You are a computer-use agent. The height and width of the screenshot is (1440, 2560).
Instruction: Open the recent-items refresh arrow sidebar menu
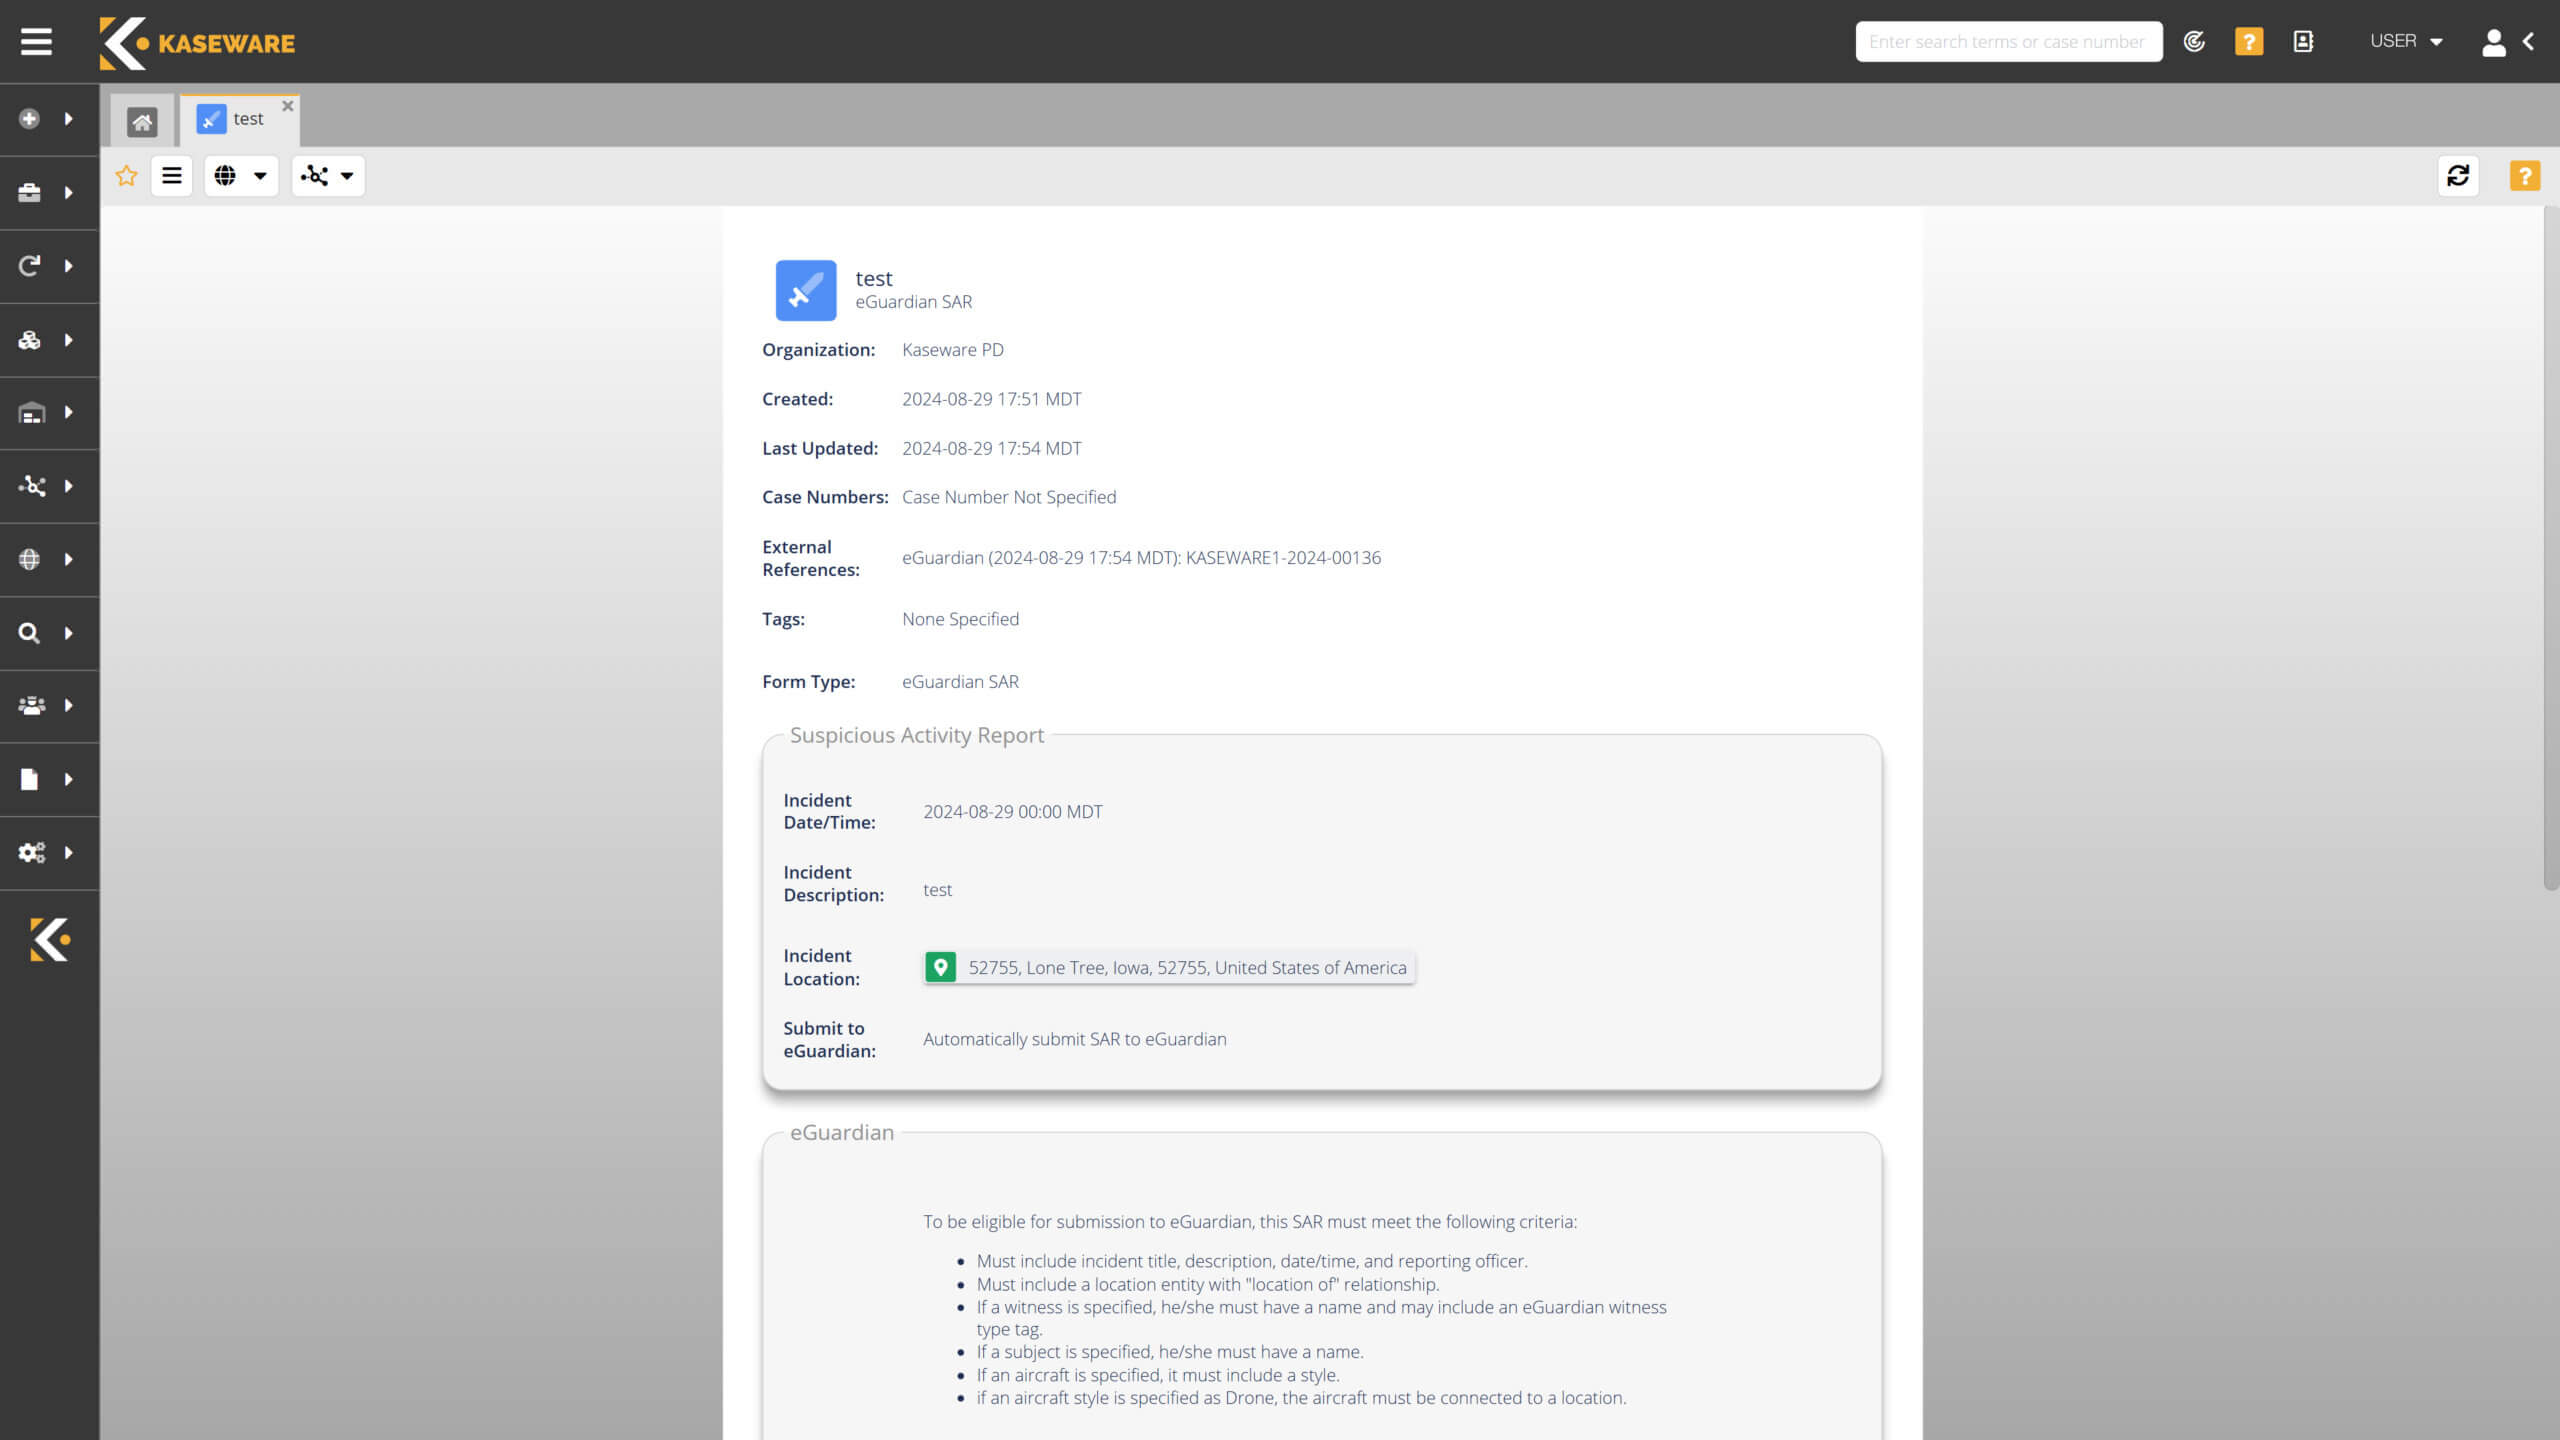[30, 266]
